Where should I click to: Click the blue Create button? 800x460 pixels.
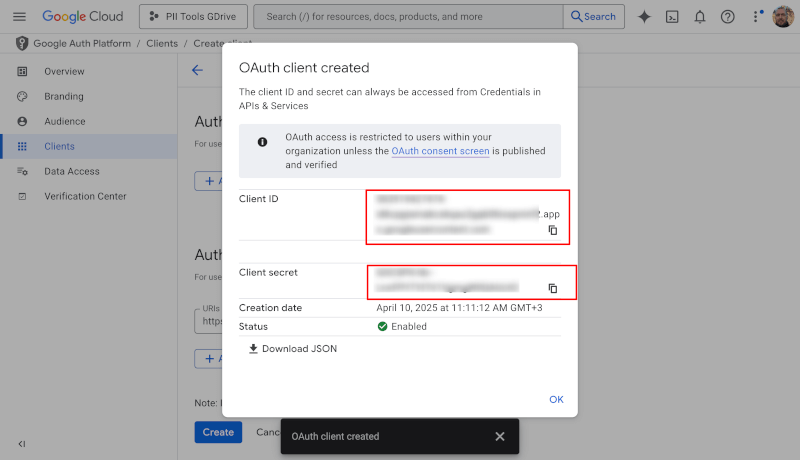click(x=218, y=432)
